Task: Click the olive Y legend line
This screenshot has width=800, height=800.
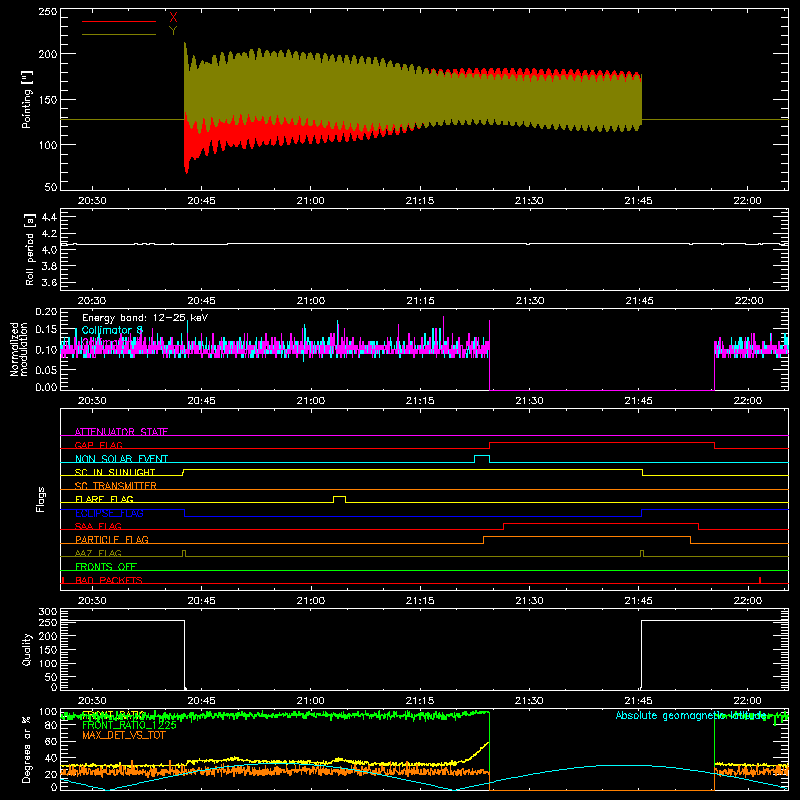Action: coord(119,35)
